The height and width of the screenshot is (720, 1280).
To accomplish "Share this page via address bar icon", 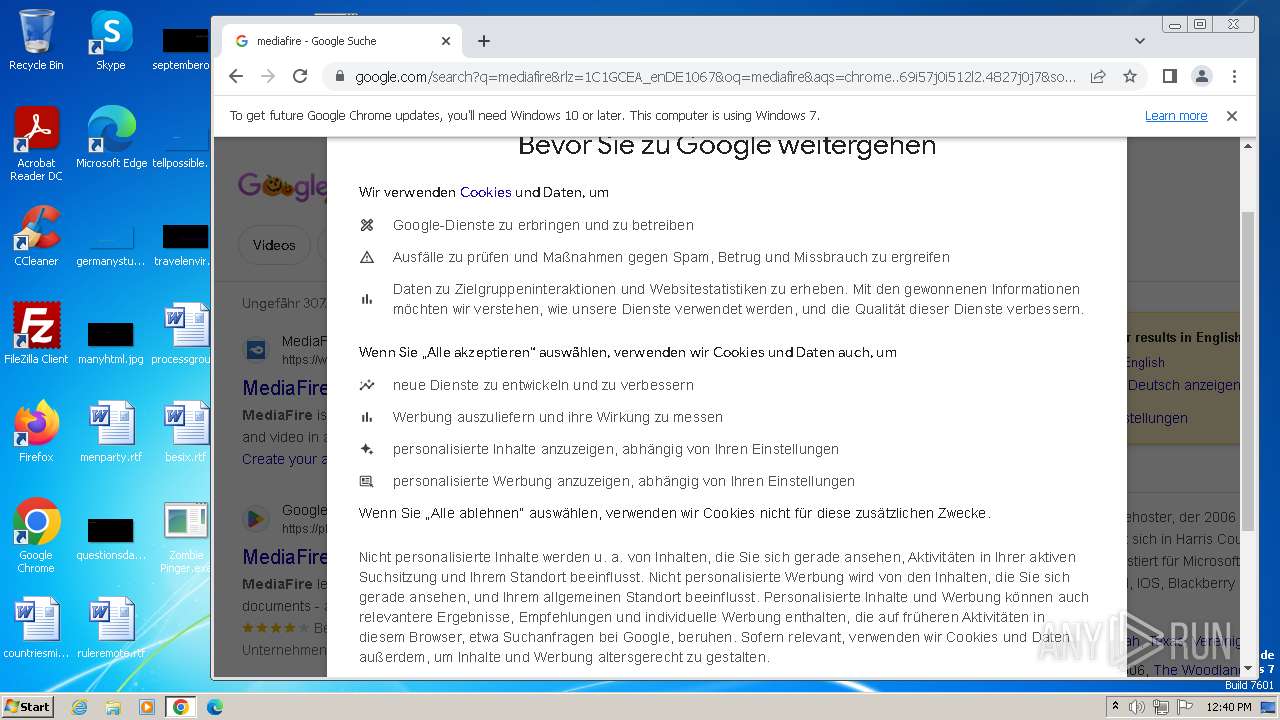I will tap(1098, 76).
